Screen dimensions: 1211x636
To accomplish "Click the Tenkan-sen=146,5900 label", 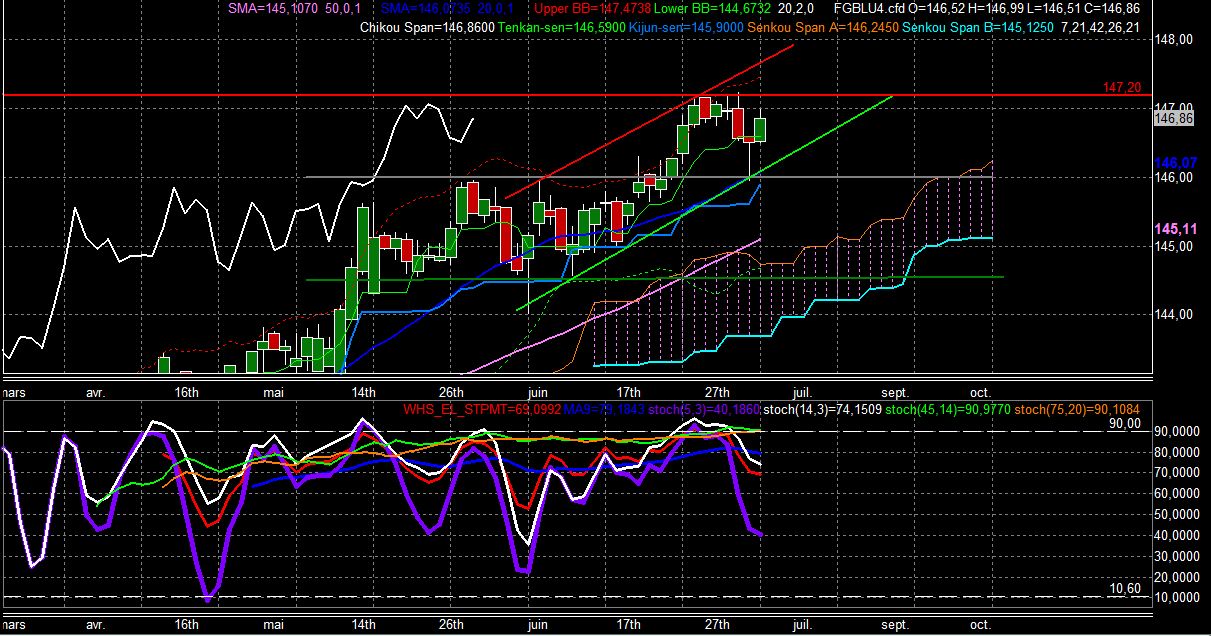I will pyautogui.click(x=562, y=27).
